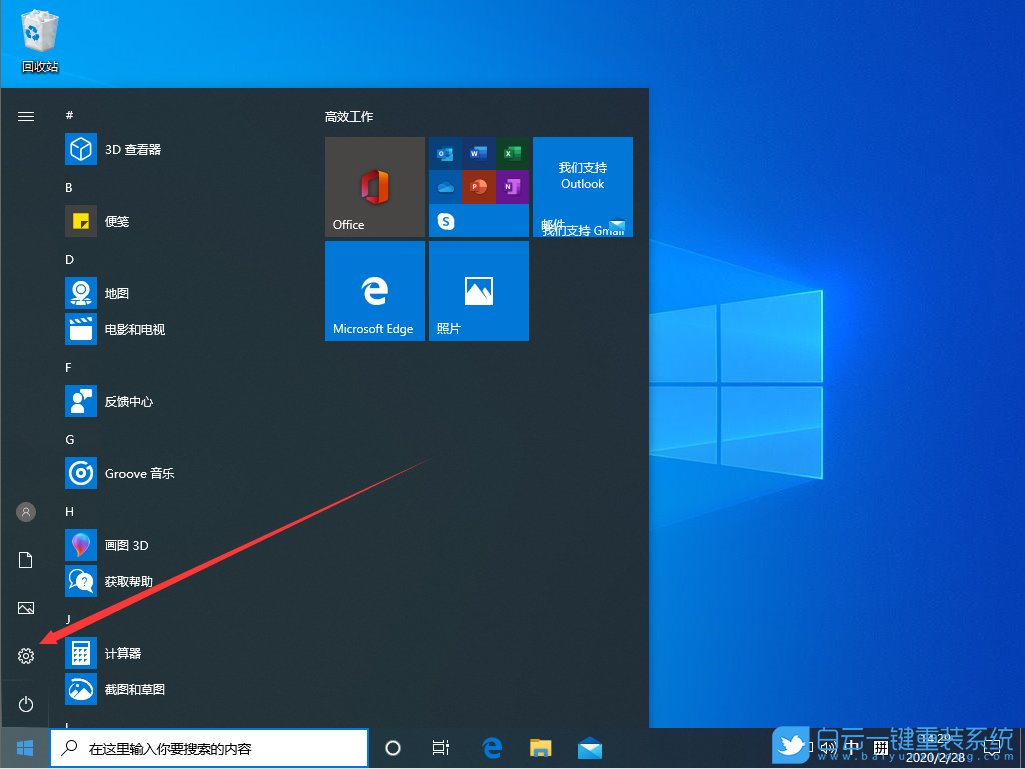1025x769 pixels.
Task: Open the 3D 查看器 viewer
Action: [128, 149]
